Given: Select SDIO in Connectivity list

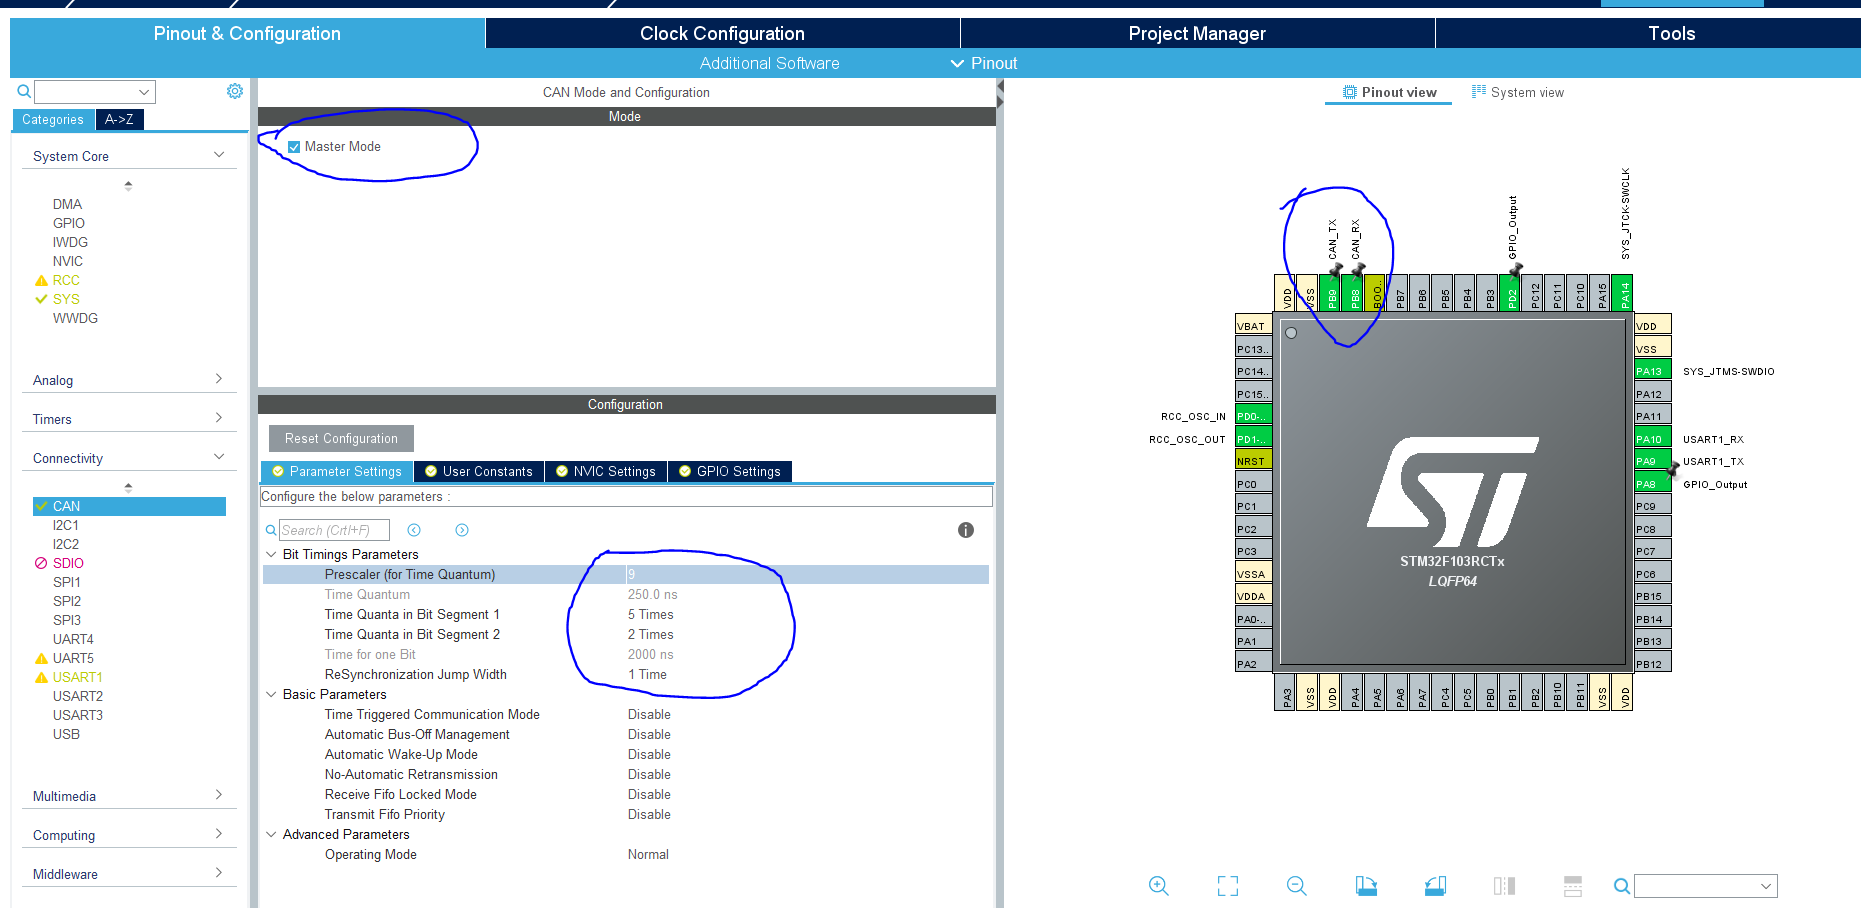Looking at the screenshot, I should click(x=68, y=563).
